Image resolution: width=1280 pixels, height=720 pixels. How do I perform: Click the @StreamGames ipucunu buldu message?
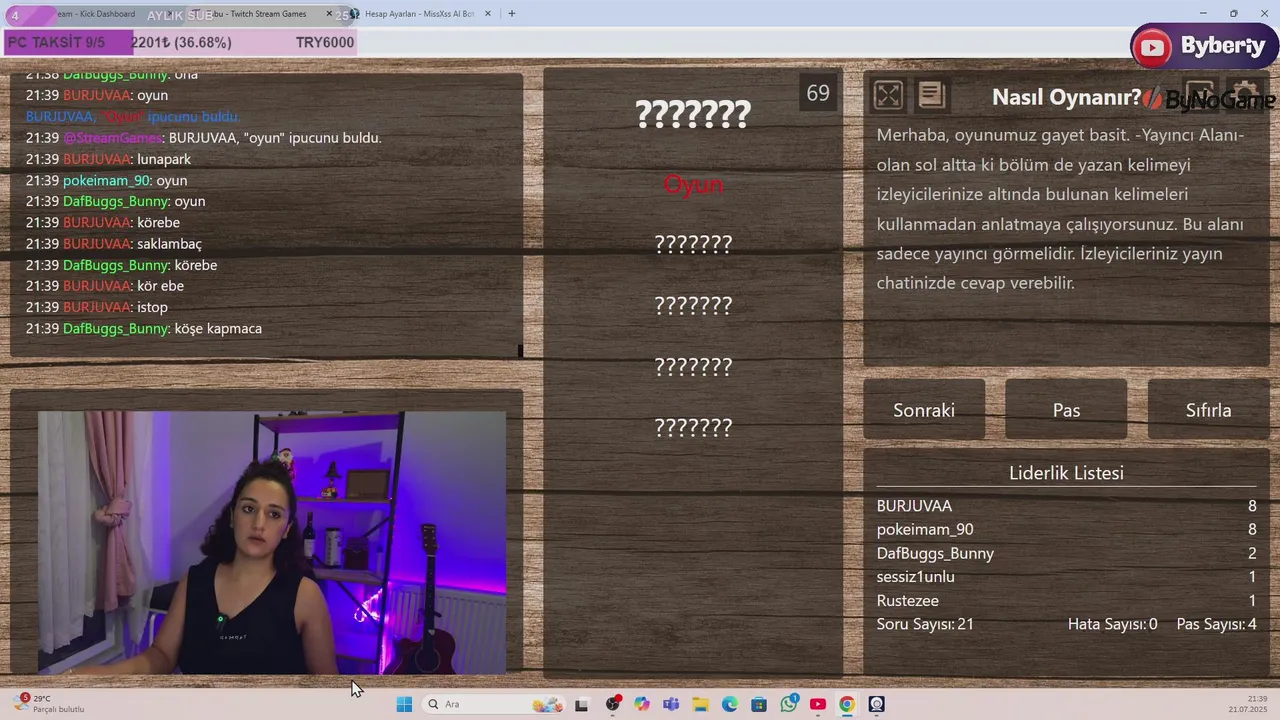point(204,138)
